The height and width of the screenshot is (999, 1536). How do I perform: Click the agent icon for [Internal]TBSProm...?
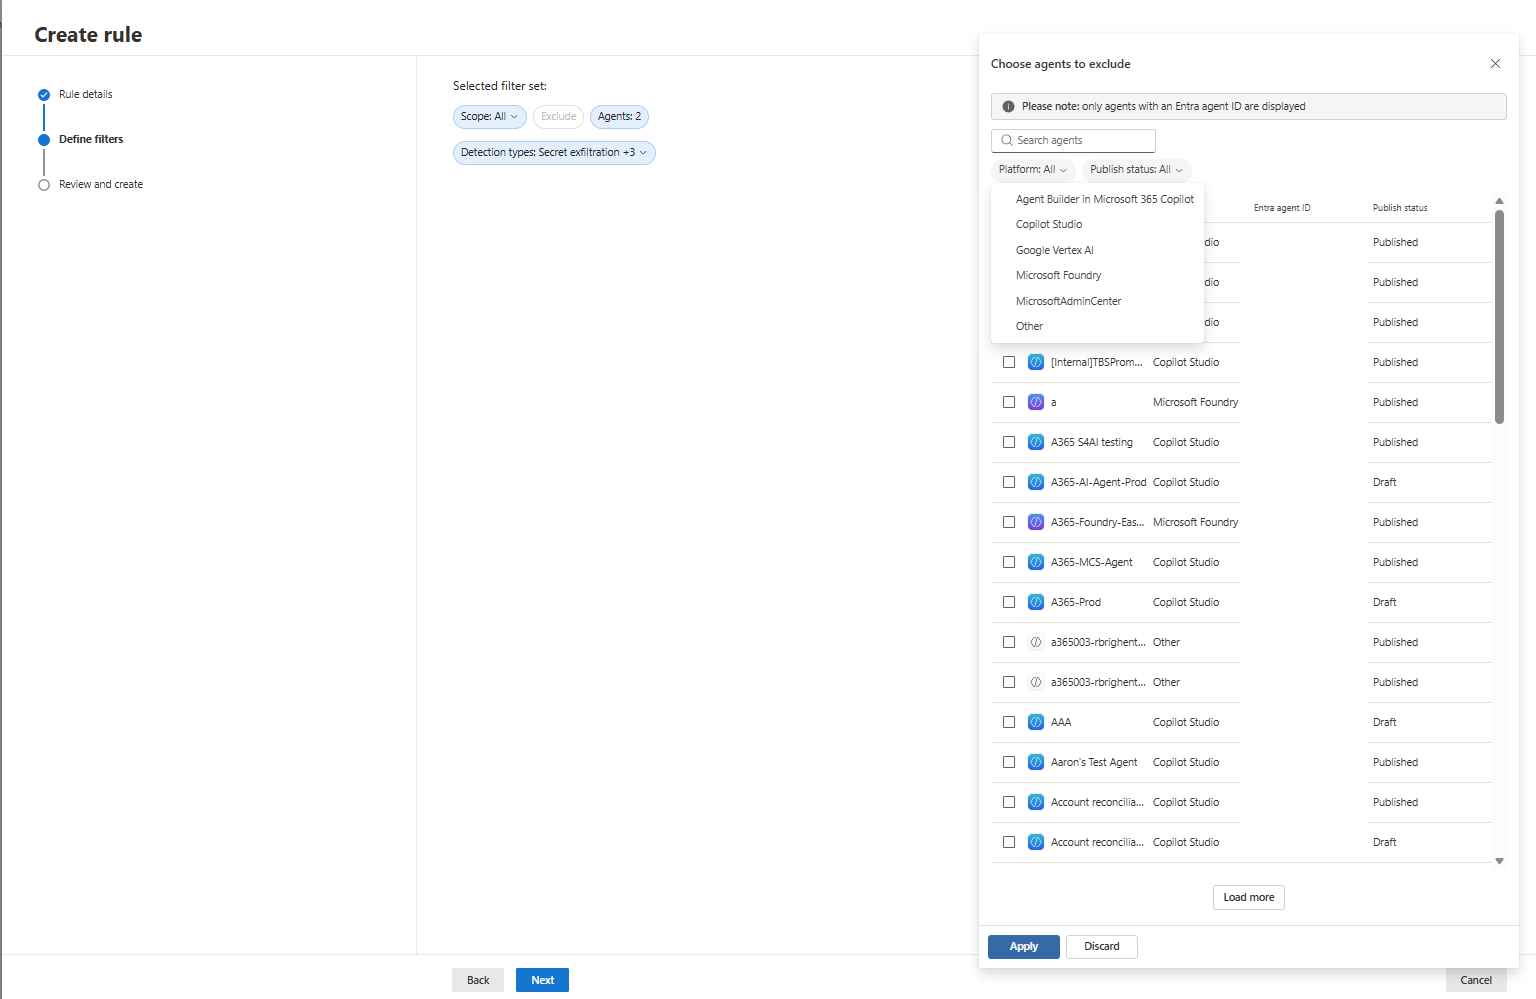1036,362
